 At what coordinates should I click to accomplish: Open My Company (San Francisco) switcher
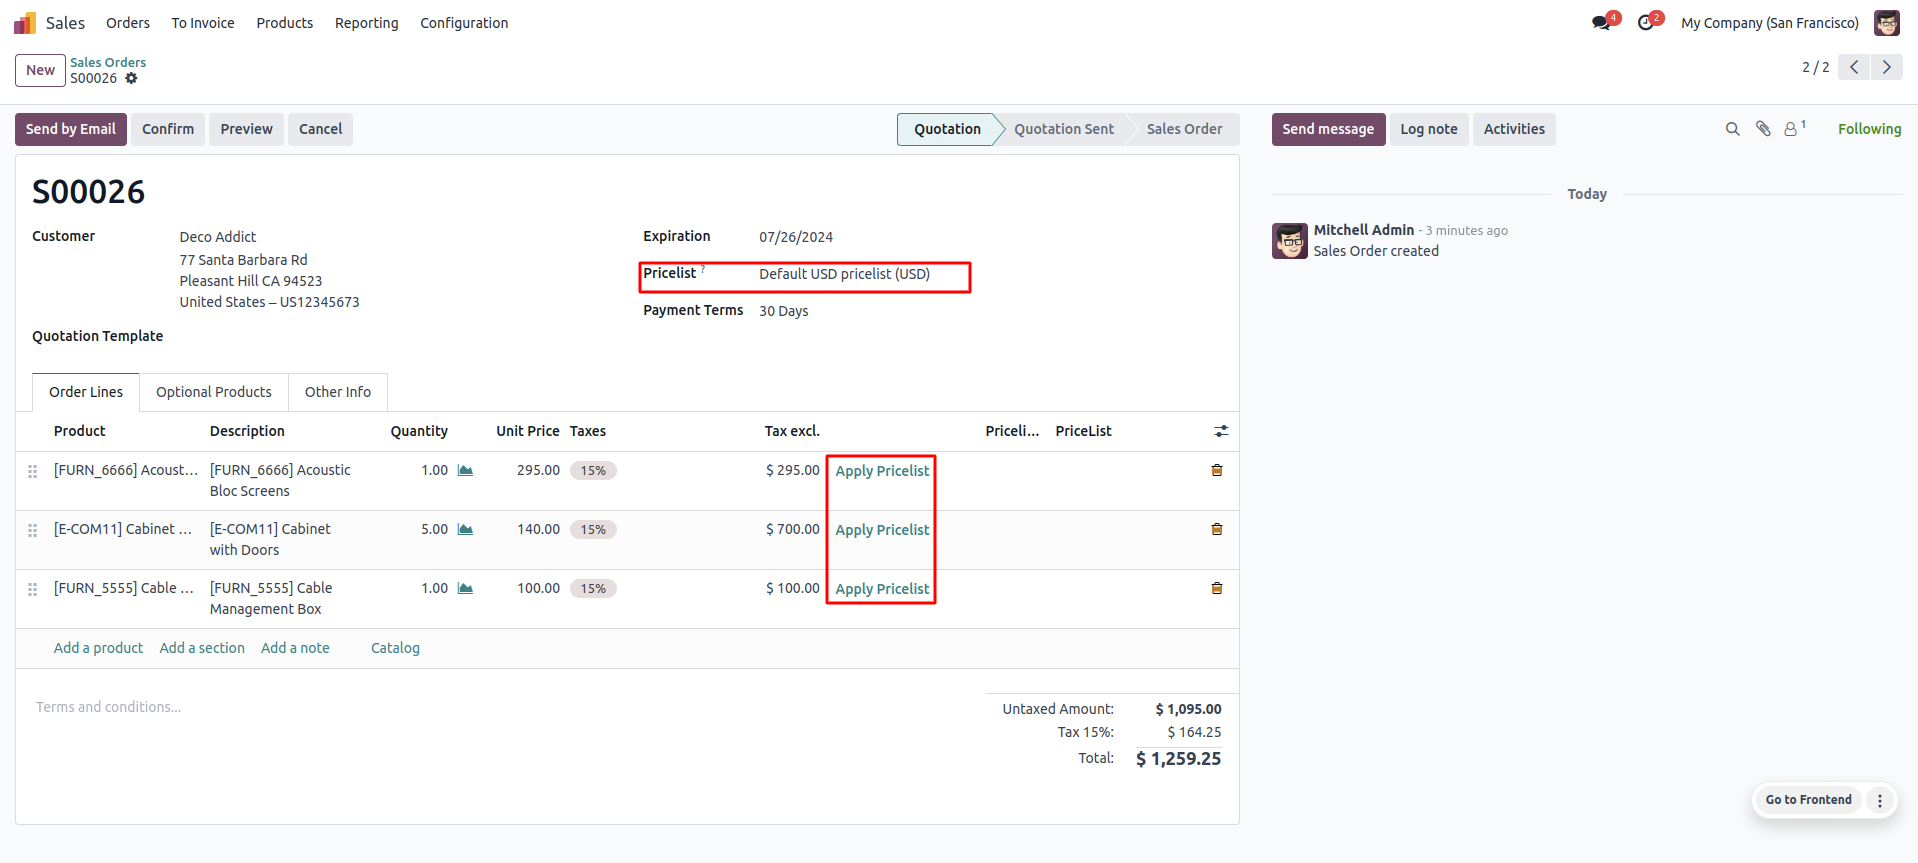1769,23
